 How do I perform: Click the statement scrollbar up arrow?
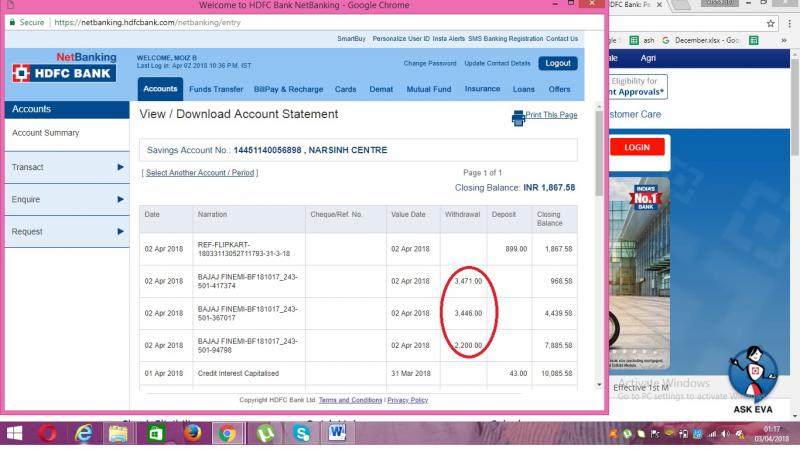[x=599, y=106]
